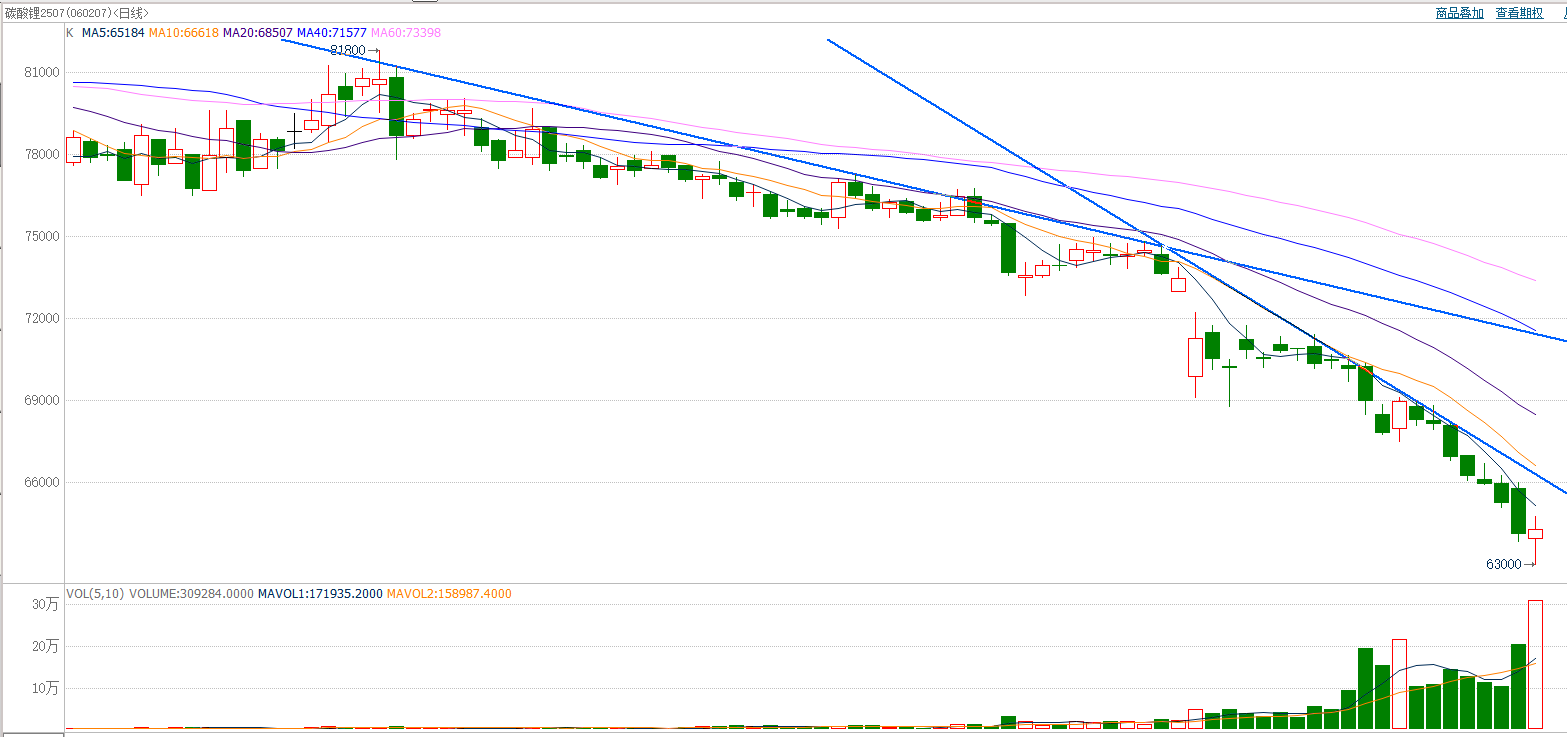Click the 81000 price axis label
This screenshot has width=1567, height=737.
43,73
